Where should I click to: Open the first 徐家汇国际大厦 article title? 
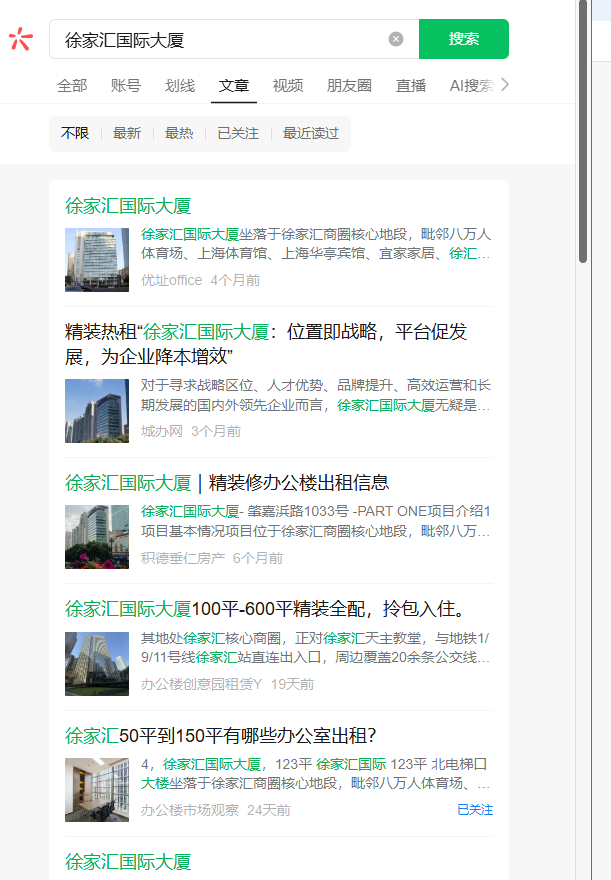pos(128,206)
